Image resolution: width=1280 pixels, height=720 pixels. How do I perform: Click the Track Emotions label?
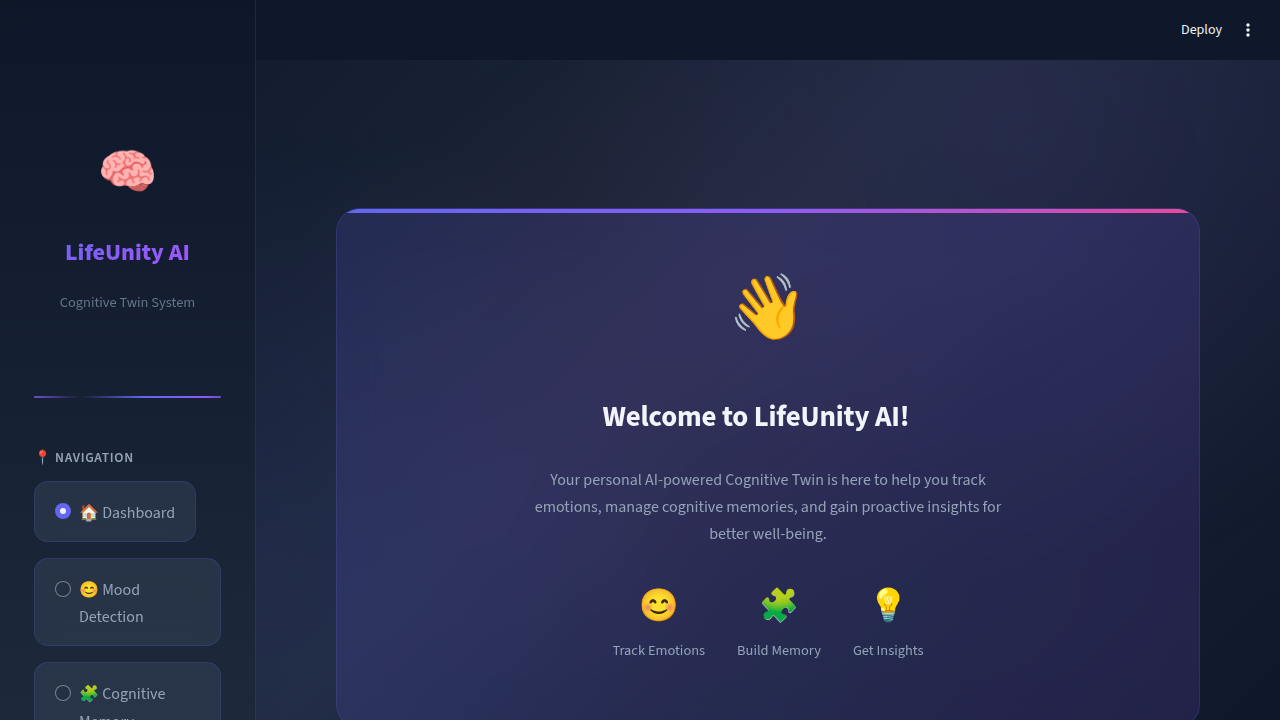coord(659,650)
